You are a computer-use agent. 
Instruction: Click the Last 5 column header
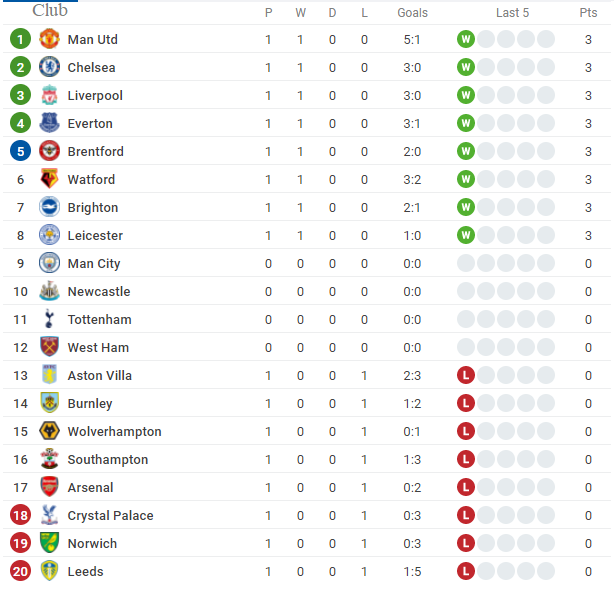click(x=512, y=13)
